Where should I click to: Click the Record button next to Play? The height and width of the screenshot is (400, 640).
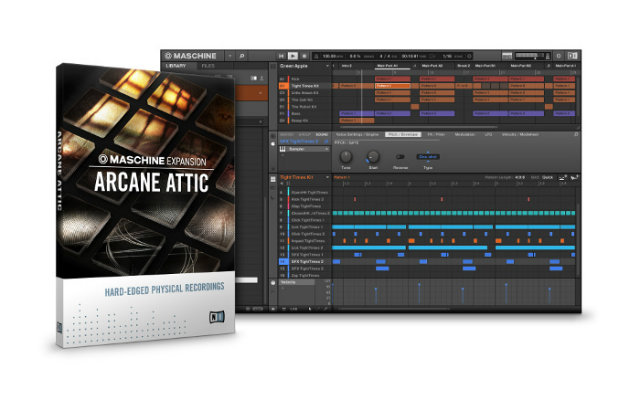click(x=304, y=56)
